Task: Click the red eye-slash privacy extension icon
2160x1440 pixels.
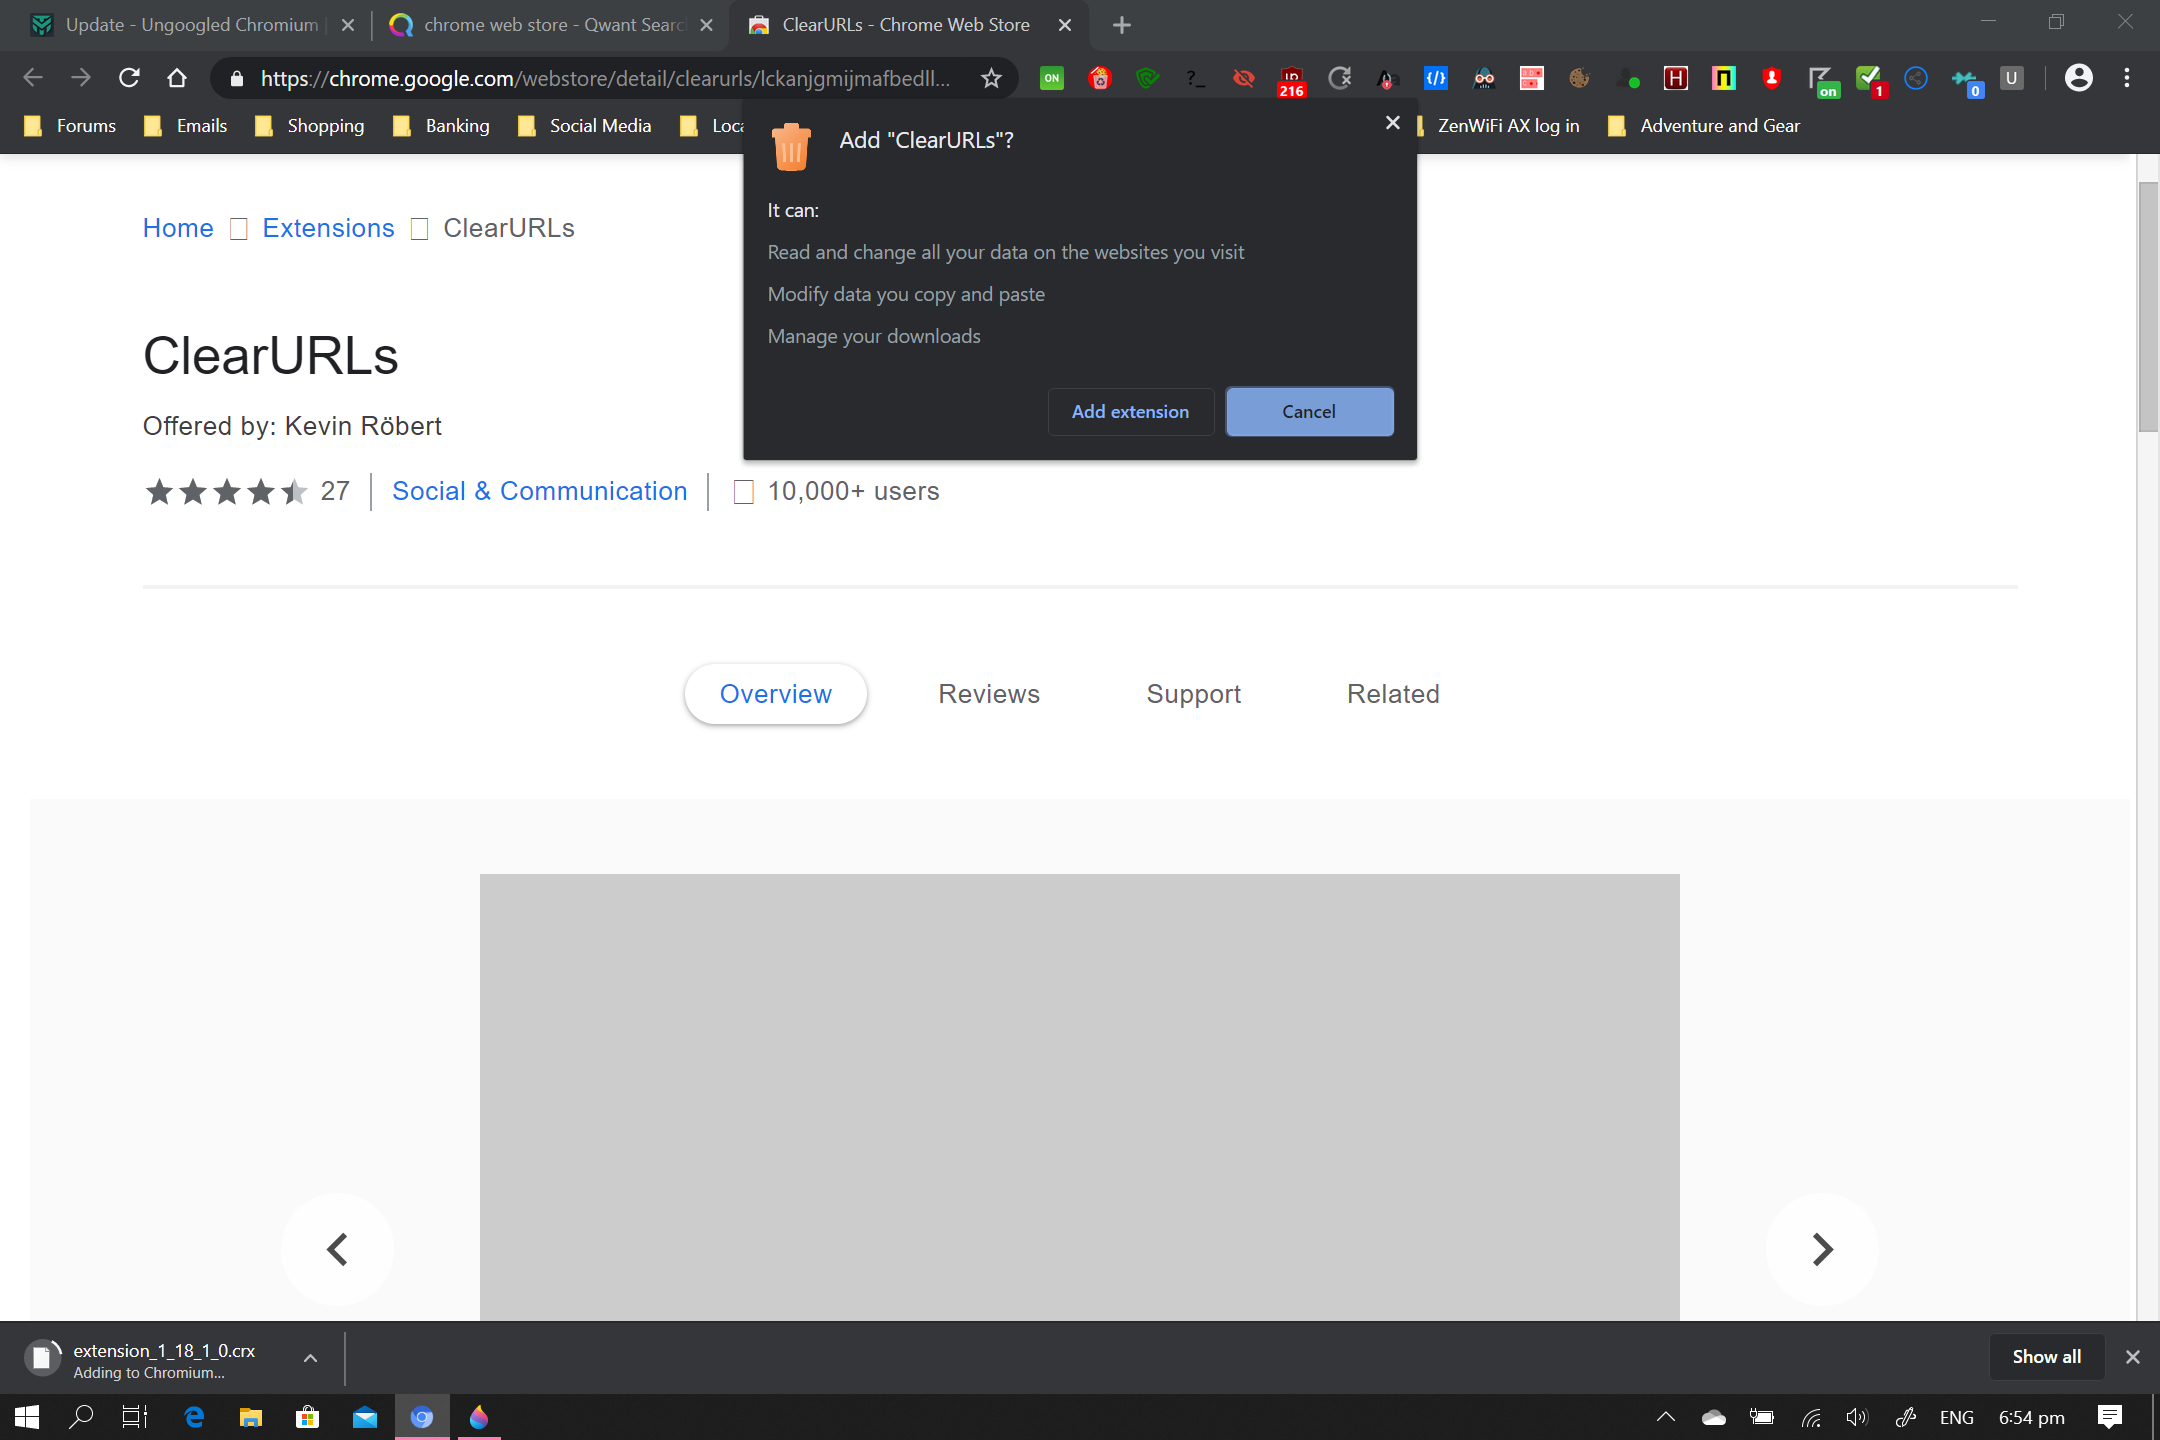Action: 1243,78
